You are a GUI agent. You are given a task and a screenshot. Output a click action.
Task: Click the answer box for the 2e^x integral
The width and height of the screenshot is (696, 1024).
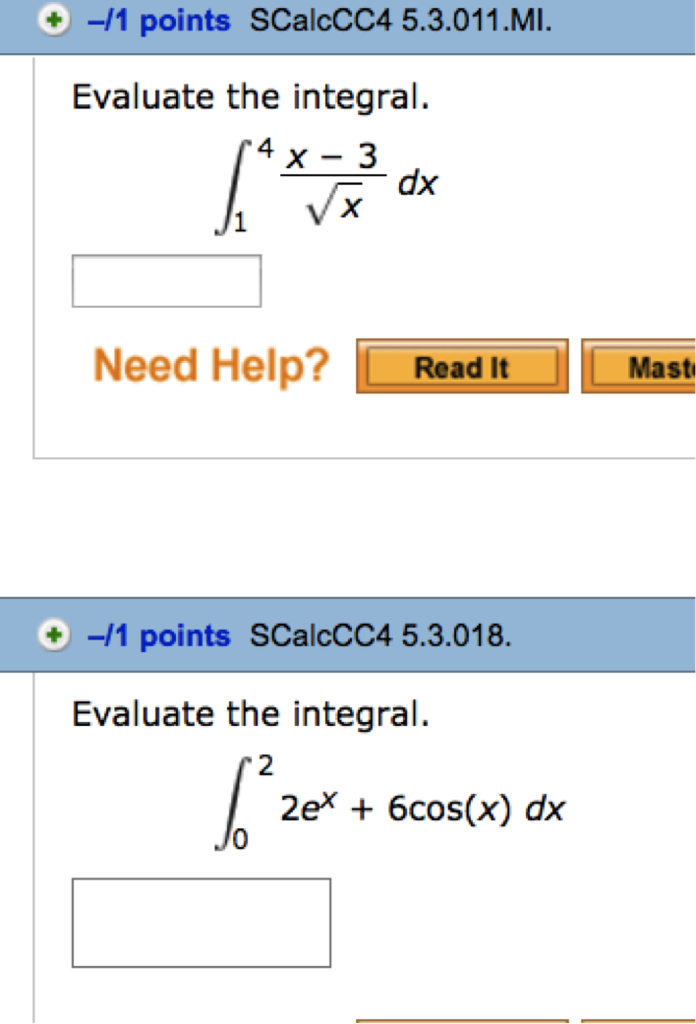click(201, 922)
